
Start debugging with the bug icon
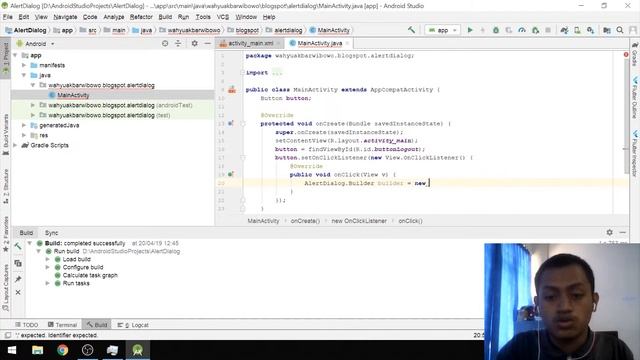pyautogui.click(x=496, y=30)
